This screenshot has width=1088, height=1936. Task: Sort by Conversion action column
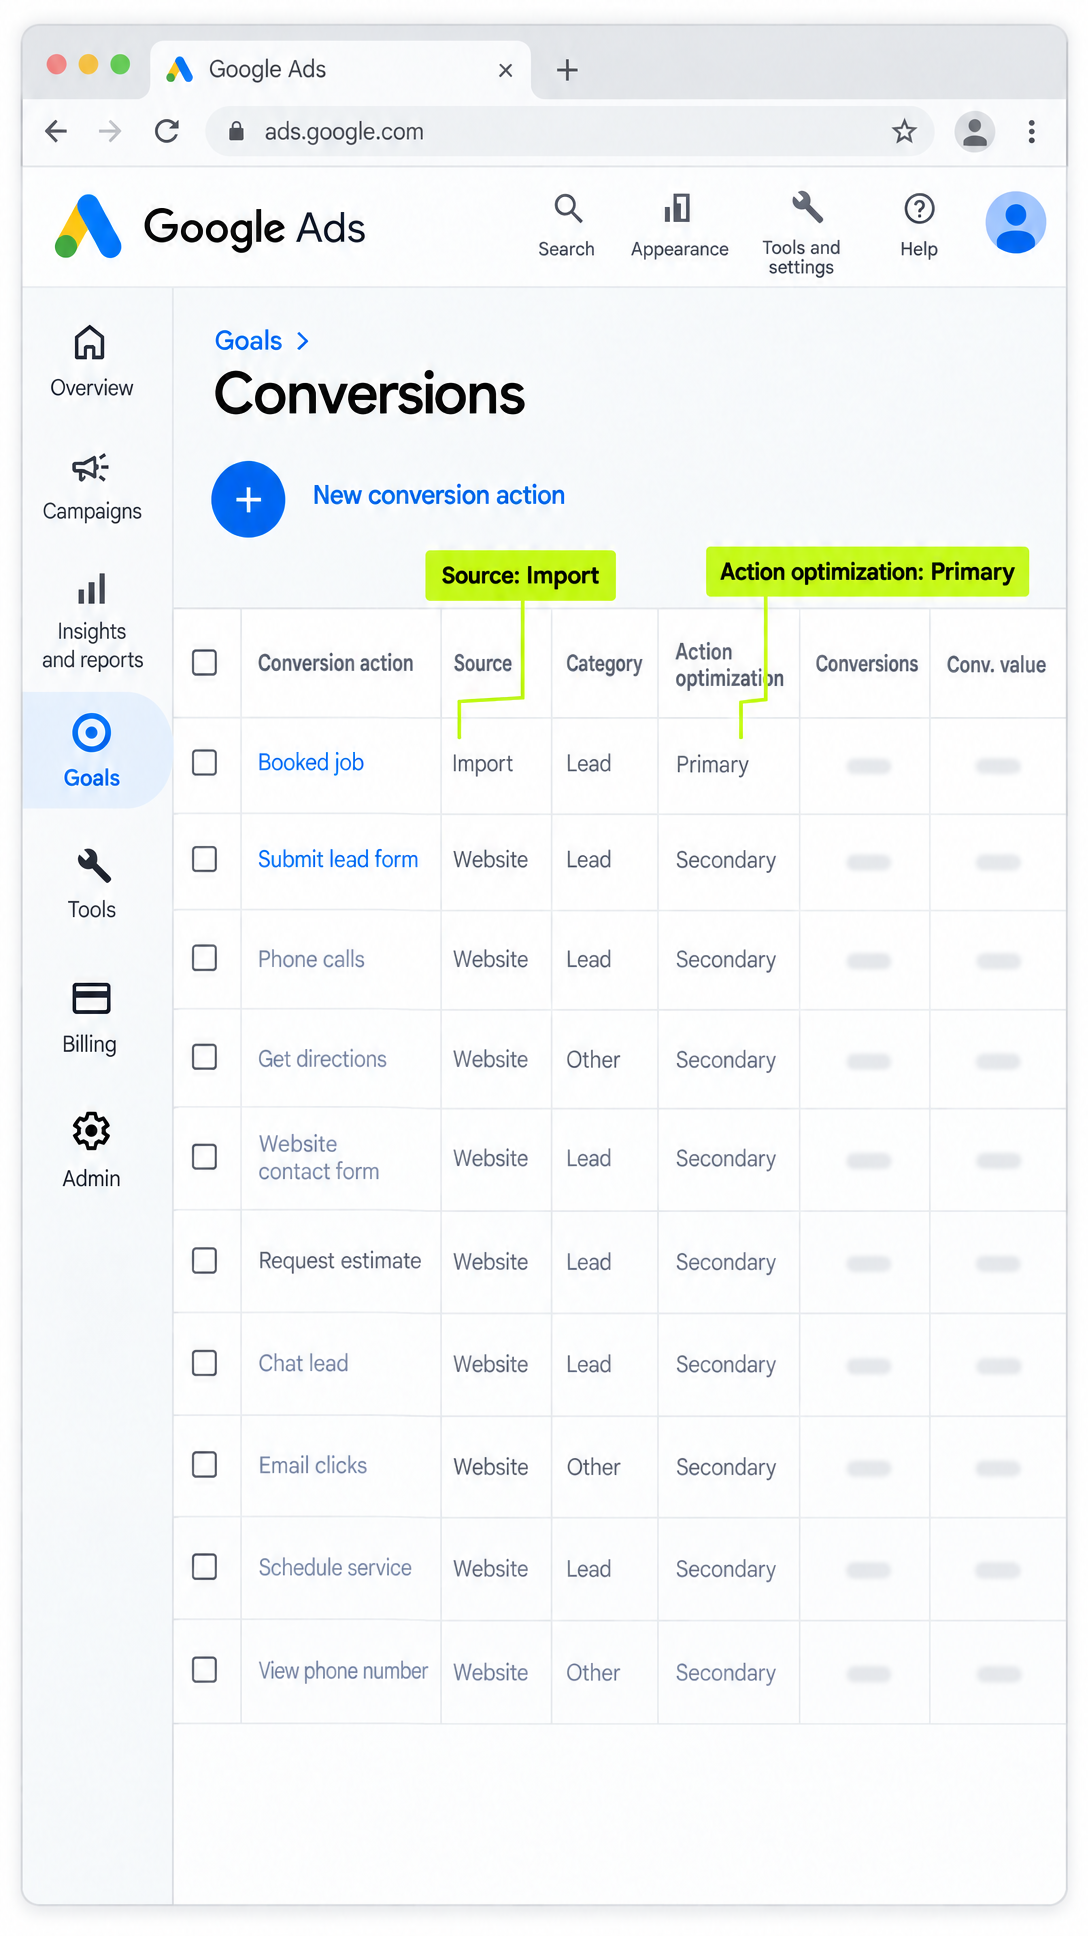pos(335,663)
